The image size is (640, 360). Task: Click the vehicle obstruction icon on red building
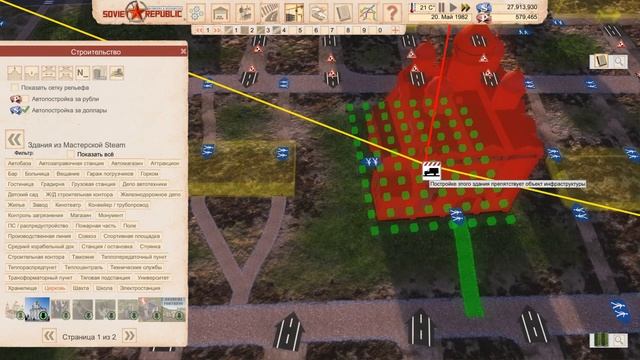(431, 170)
